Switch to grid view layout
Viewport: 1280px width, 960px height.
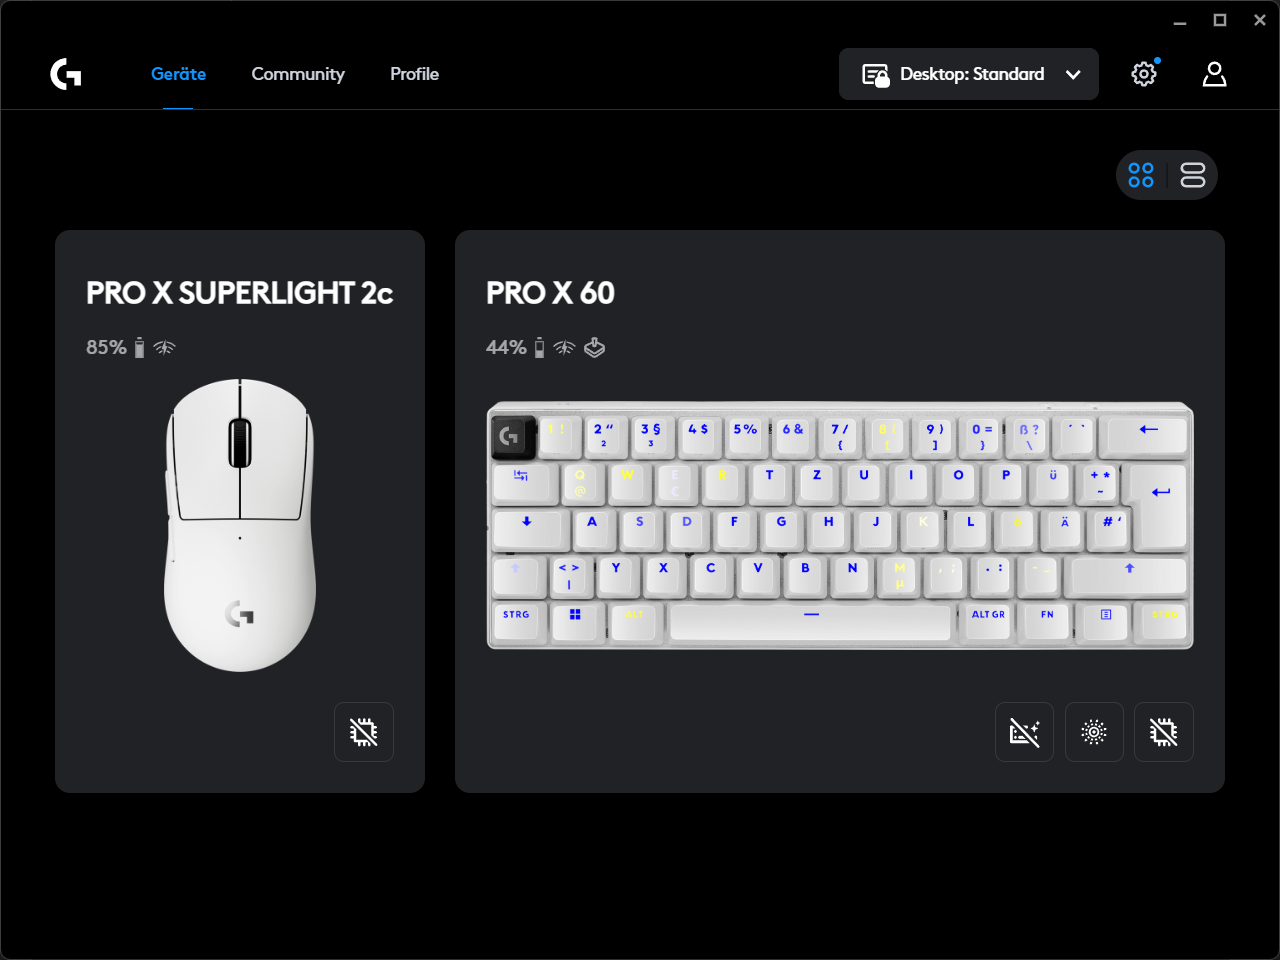[1141, 175]
